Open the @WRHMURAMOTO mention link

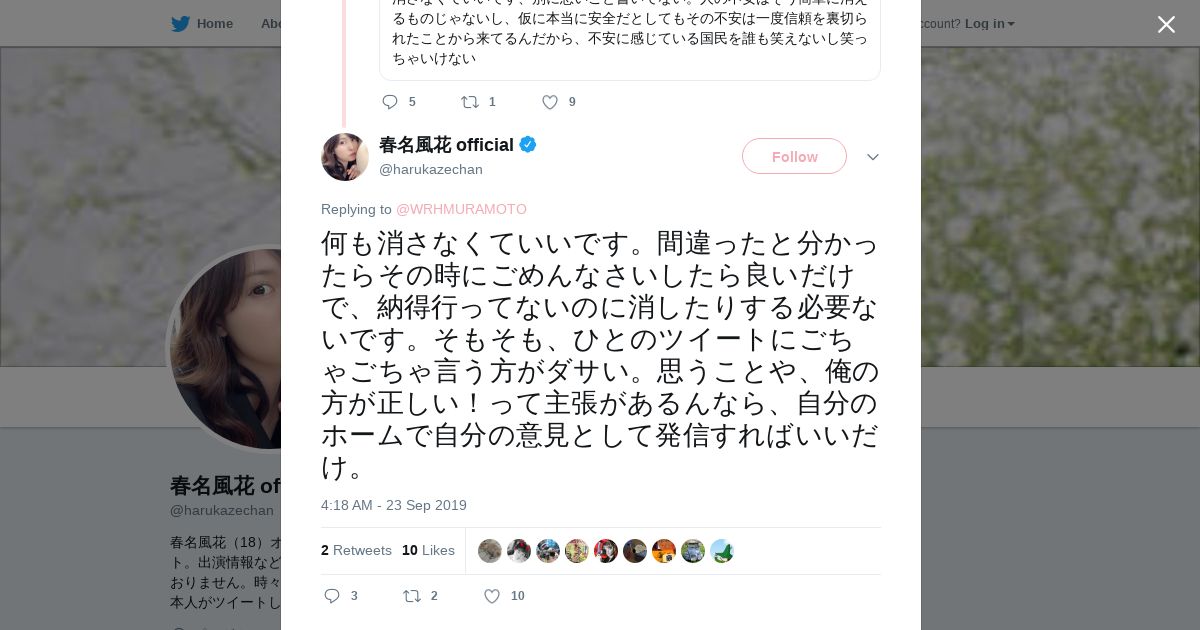point(461,209)
